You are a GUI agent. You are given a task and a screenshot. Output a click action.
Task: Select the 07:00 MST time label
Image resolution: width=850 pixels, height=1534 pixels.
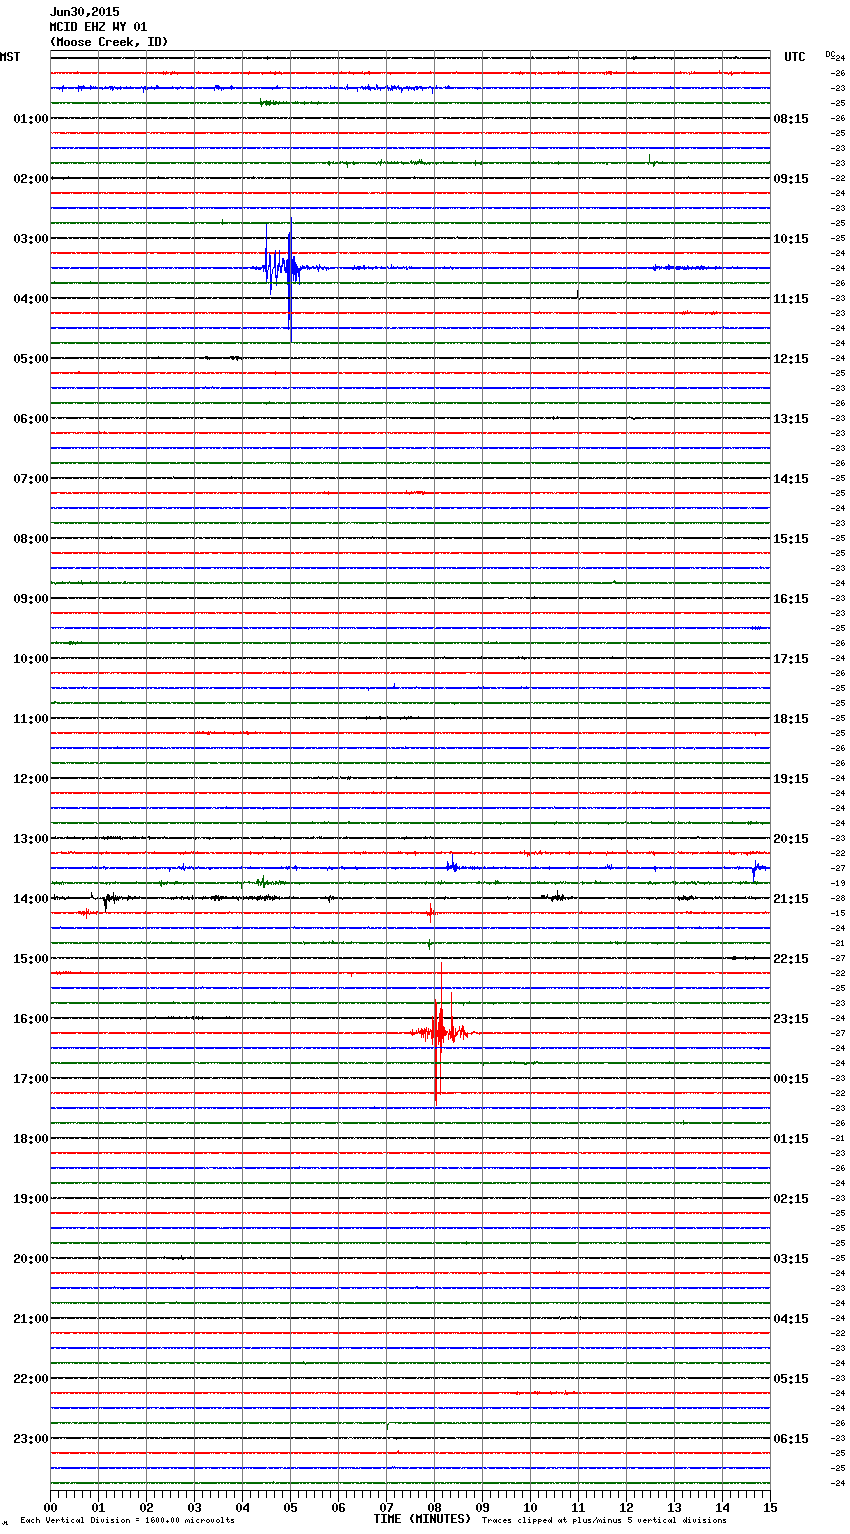[x=31, y=478]
